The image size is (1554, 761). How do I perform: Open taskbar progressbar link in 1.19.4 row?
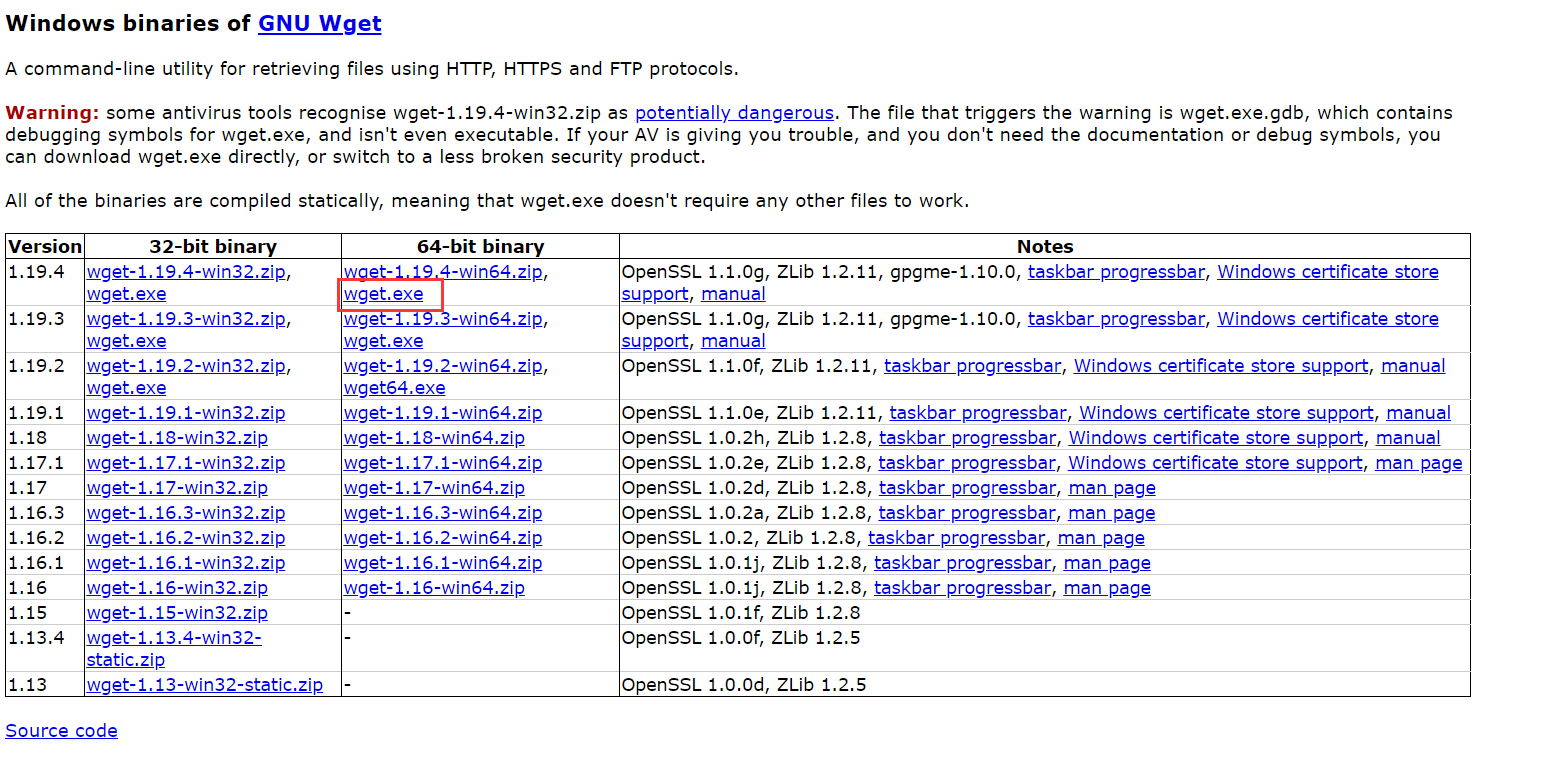[1116, 272]
